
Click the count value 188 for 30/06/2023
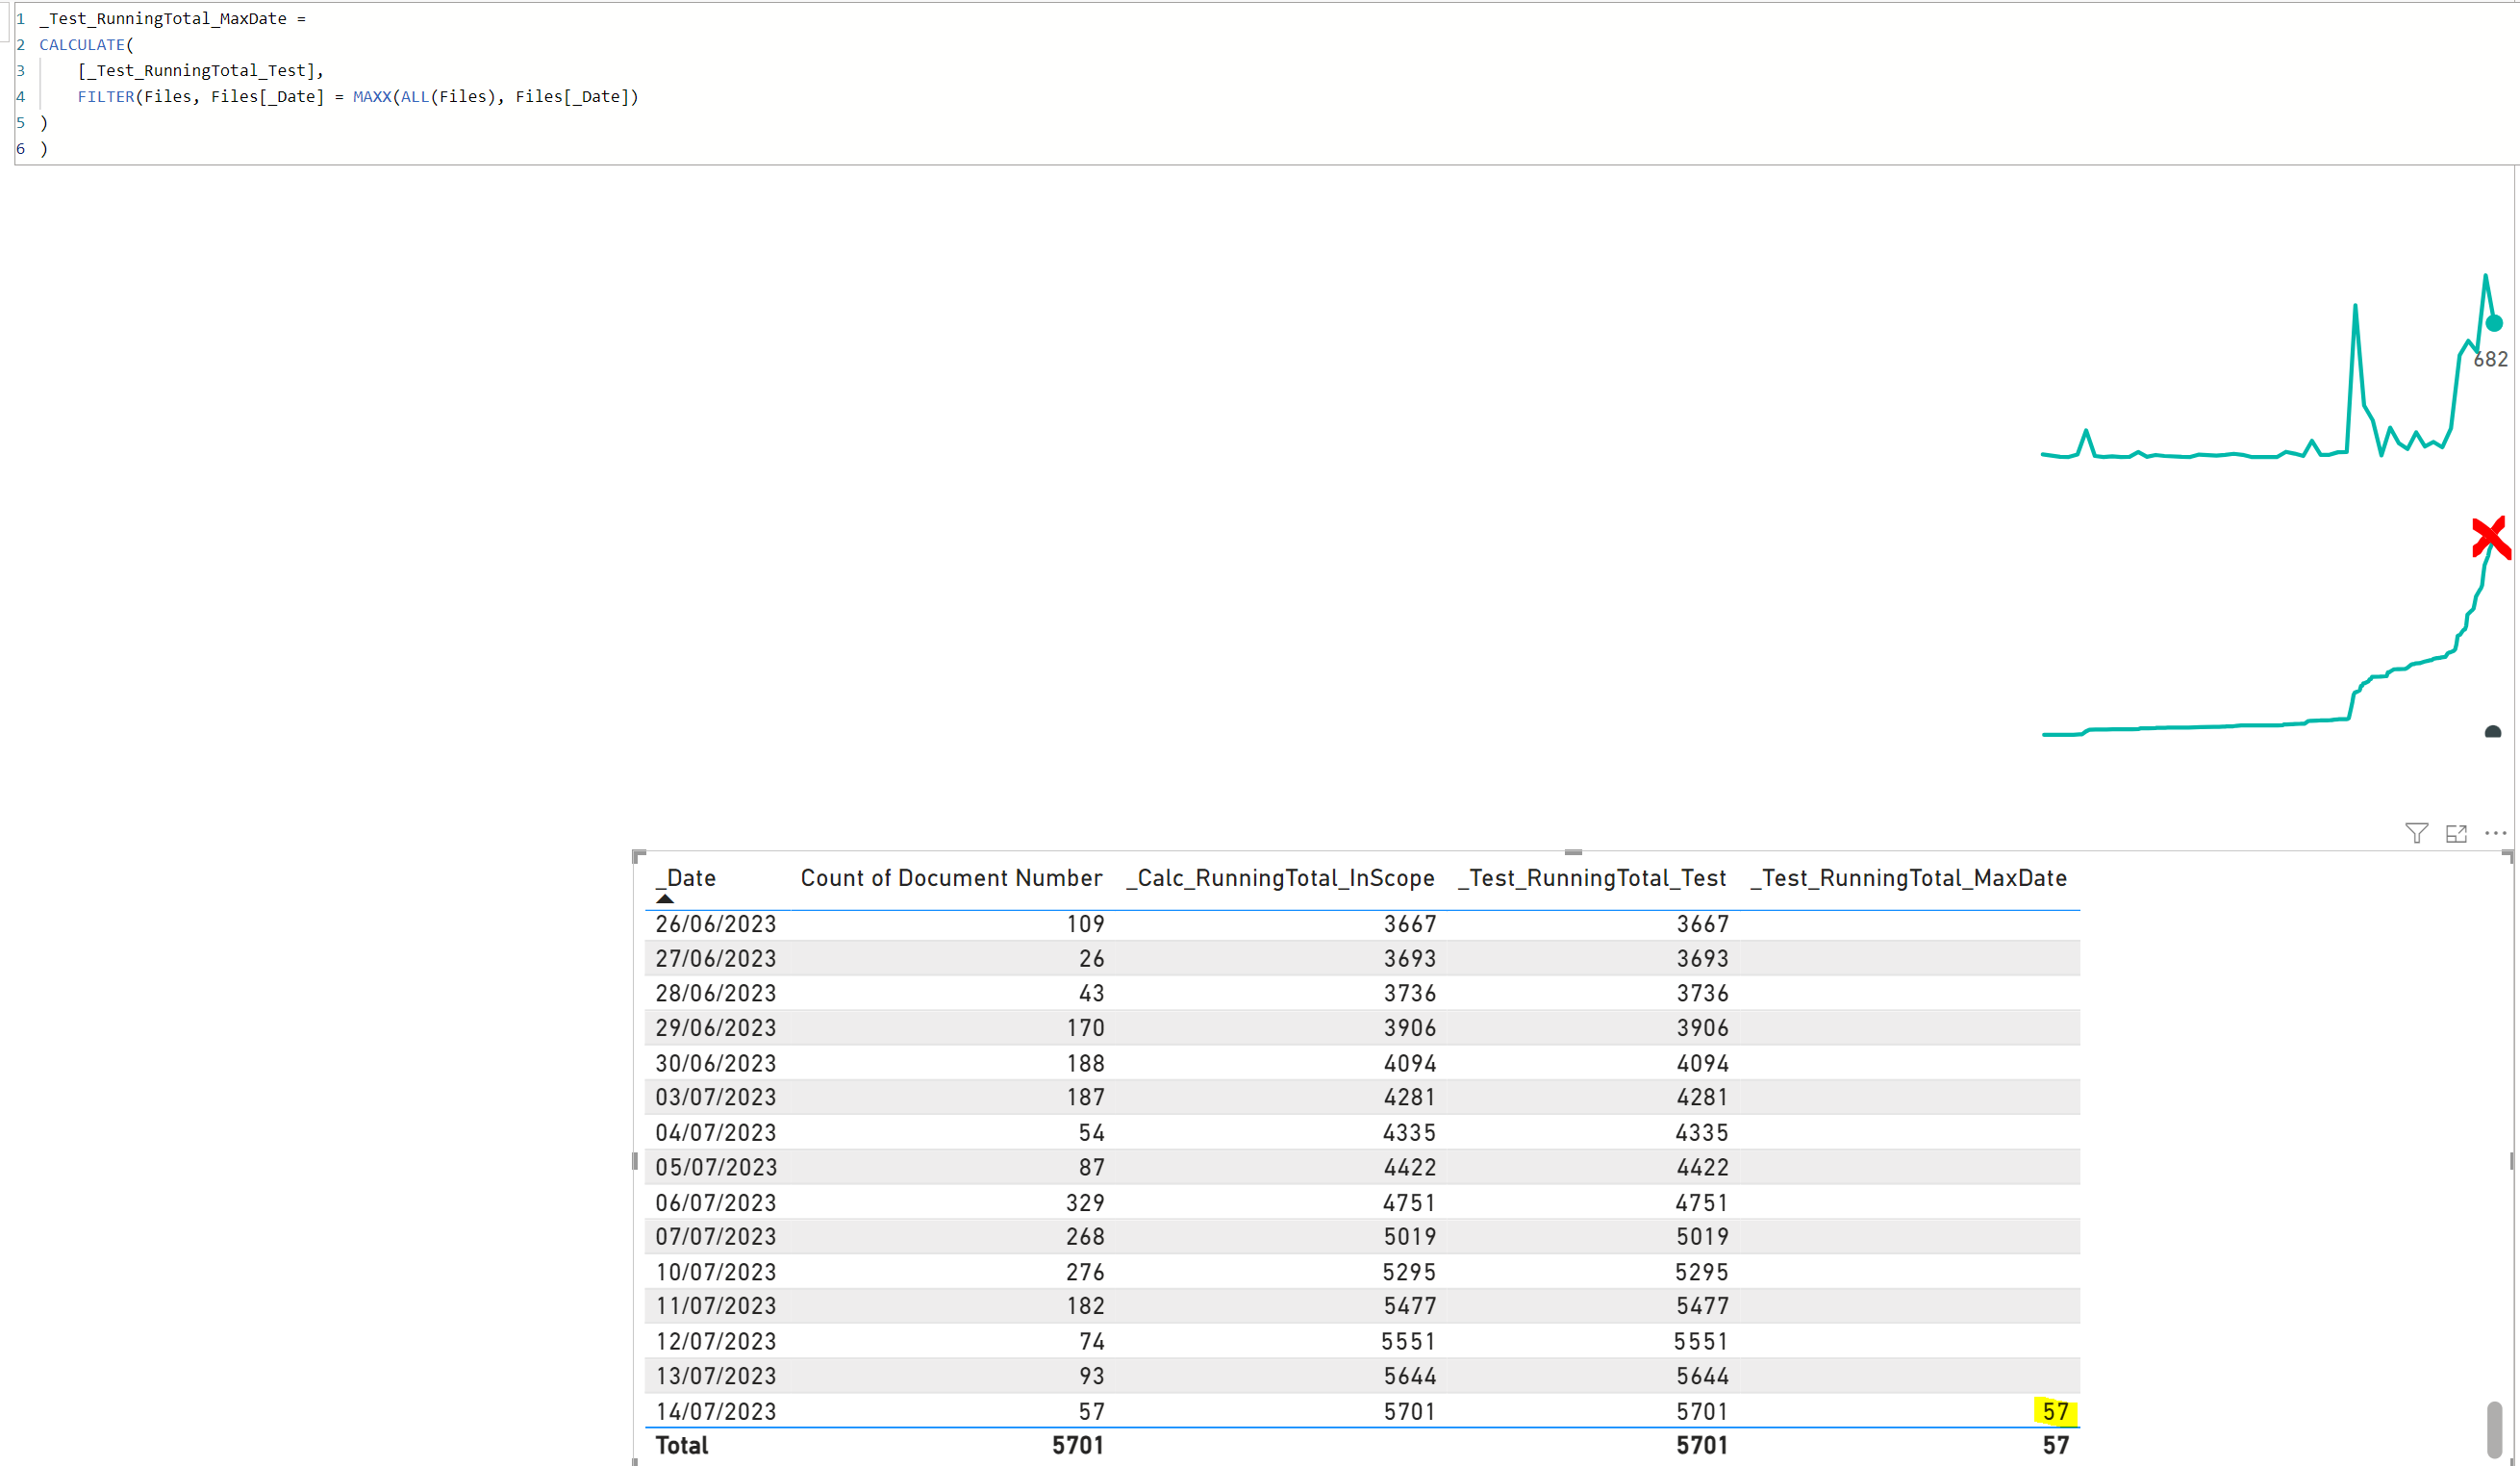(x=1085, y=1063)
